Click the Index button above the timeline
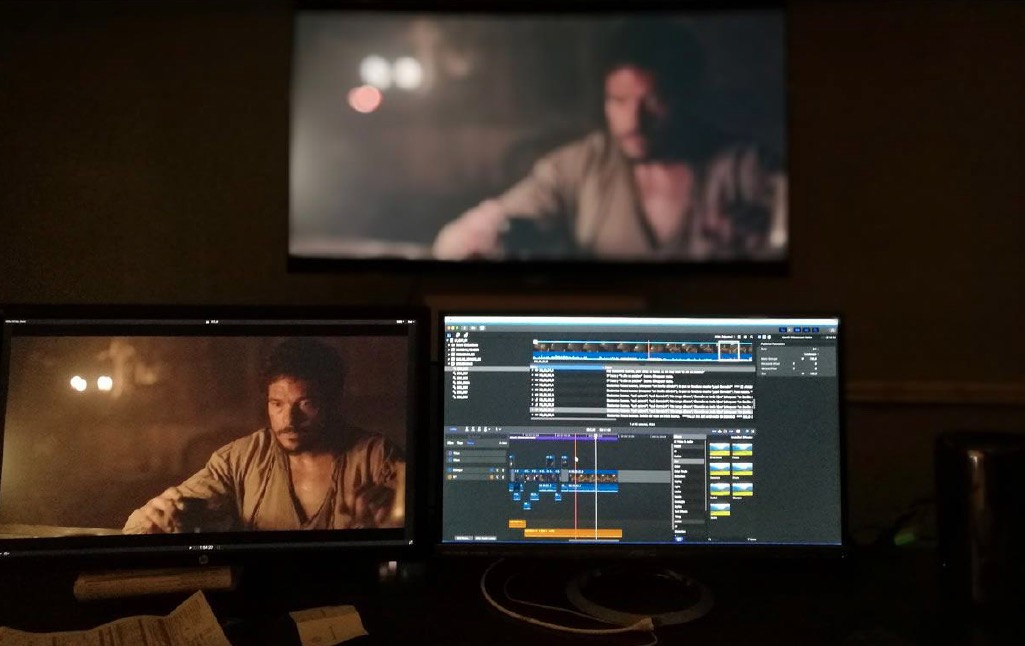Image resolution: width=1025 pixels, height=646 pixels. point(452,429)
